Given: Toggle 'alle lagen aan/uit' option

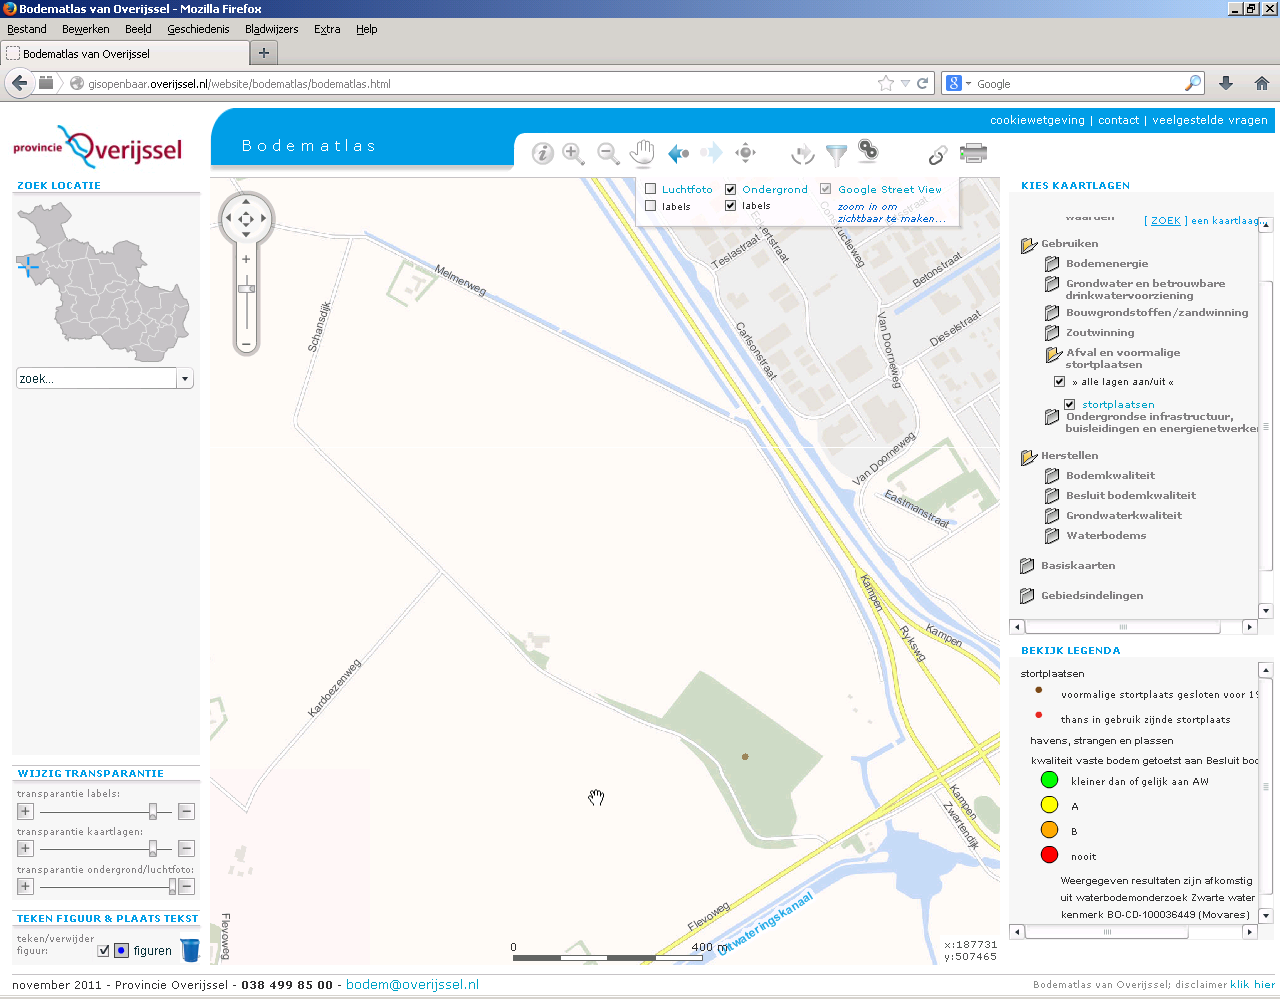Looking at the screenshot, I should point(1059,380).
